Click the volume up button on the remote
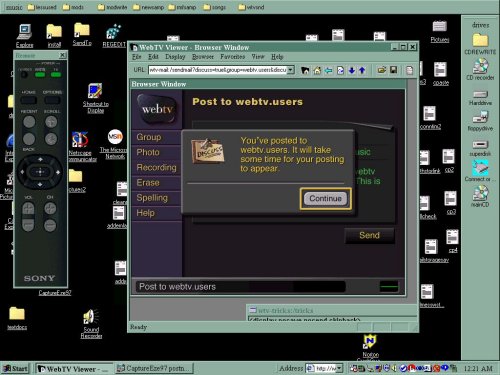Image resolution: width=500 pixels, height=375 pixels. tap(28, 209)
